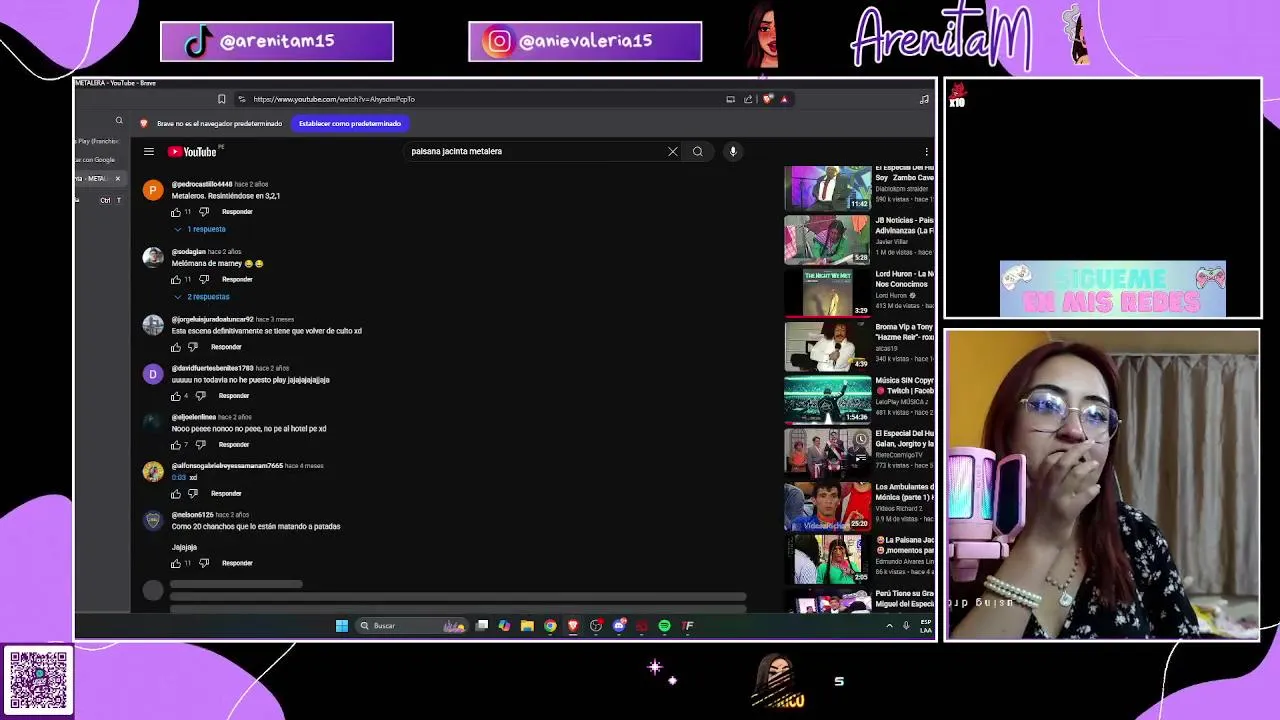Show hidden system tray icons chevron
Viewport: 1280px width, 720px height.
(x=889, y=626)
